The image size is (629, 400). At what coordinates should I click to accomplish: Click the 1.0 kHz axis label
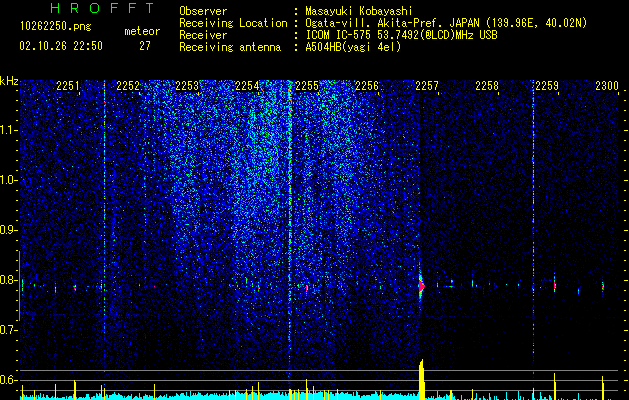point(9,180)
